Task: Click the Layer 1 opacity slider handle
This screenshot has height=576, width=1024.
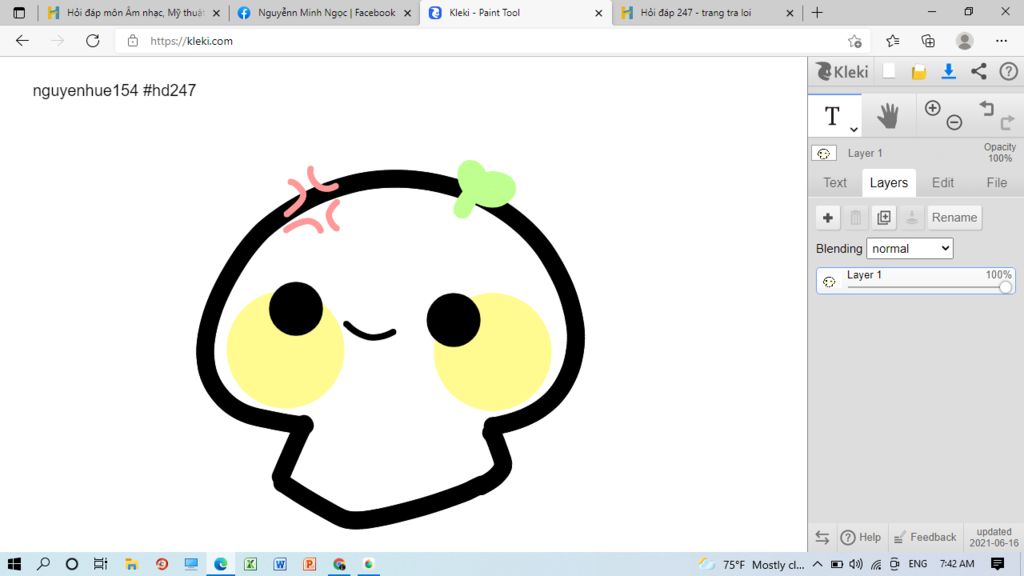Action: coord(1005,287)
